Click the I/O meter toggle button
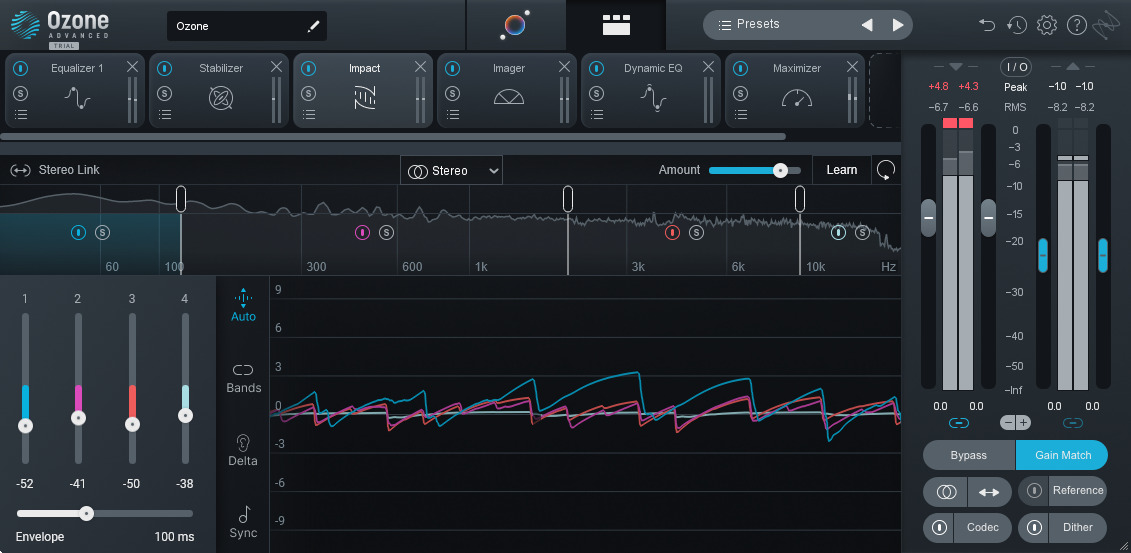 [1016, 67]
